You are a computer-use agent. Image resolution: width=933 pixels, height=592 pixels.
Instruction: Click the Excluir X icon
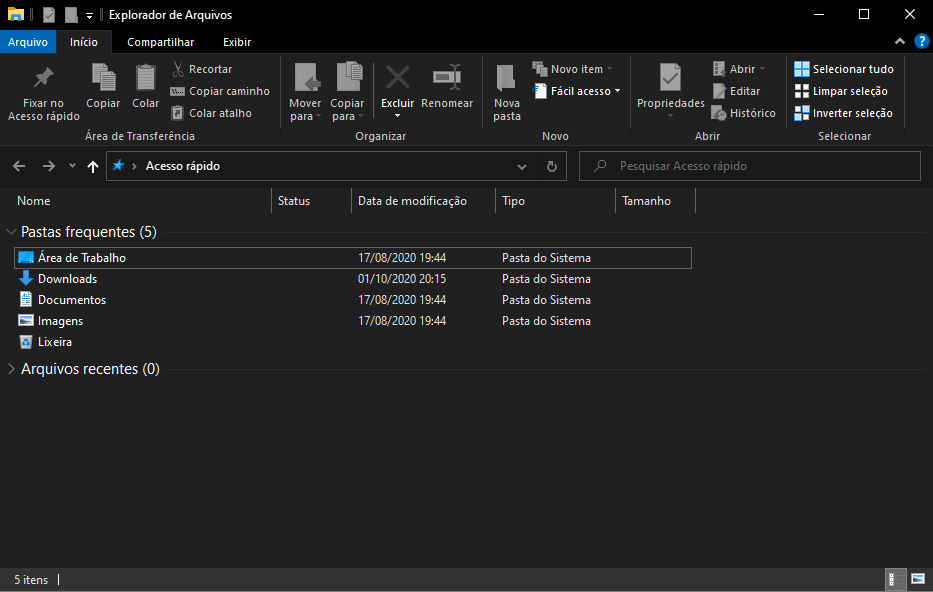[x=397, y=79]
